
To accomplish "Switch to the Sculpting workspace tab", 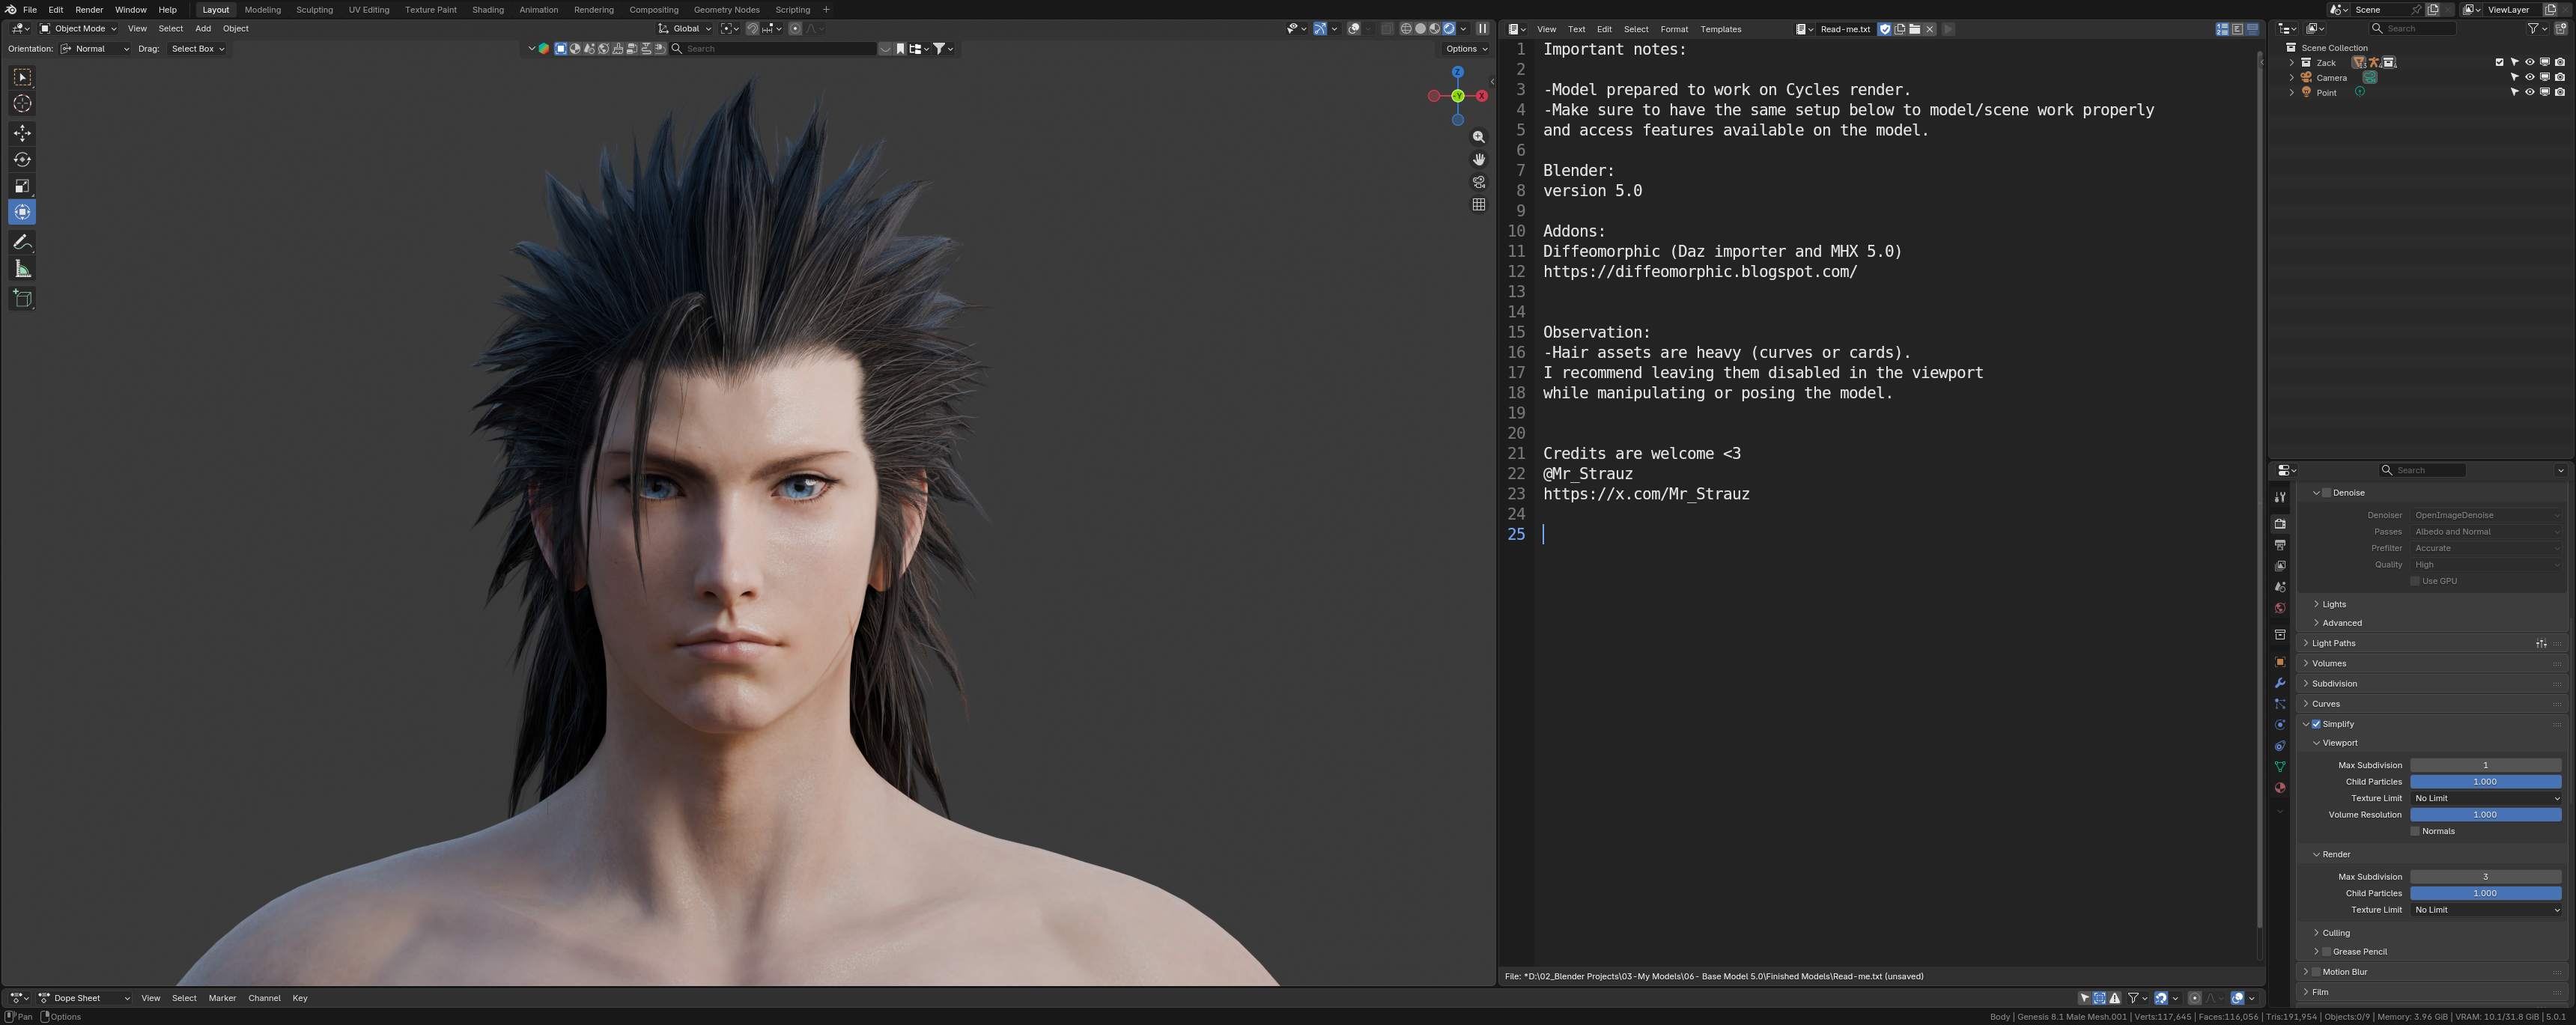I will [314, 10].
